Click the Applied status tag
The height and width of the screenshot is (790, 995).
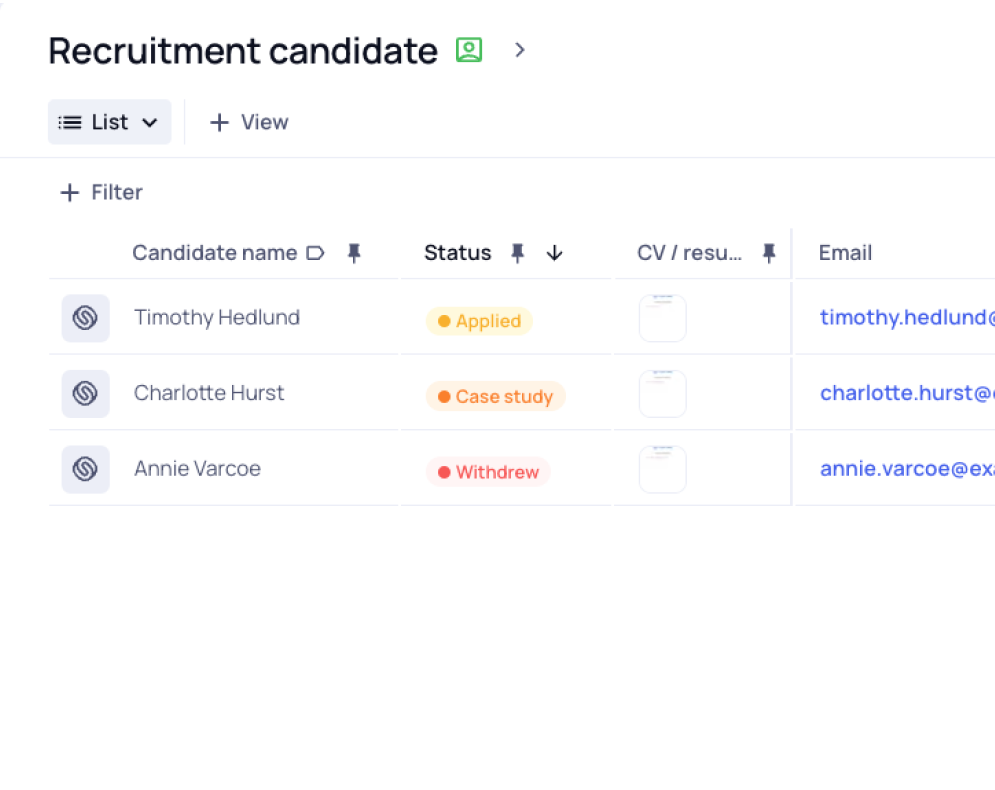(479, 321)
